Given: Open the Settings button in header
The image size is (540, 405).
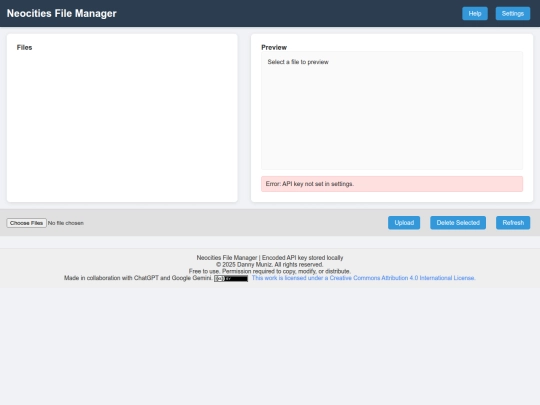Looking at the screenshot, I should click(512, 13).
